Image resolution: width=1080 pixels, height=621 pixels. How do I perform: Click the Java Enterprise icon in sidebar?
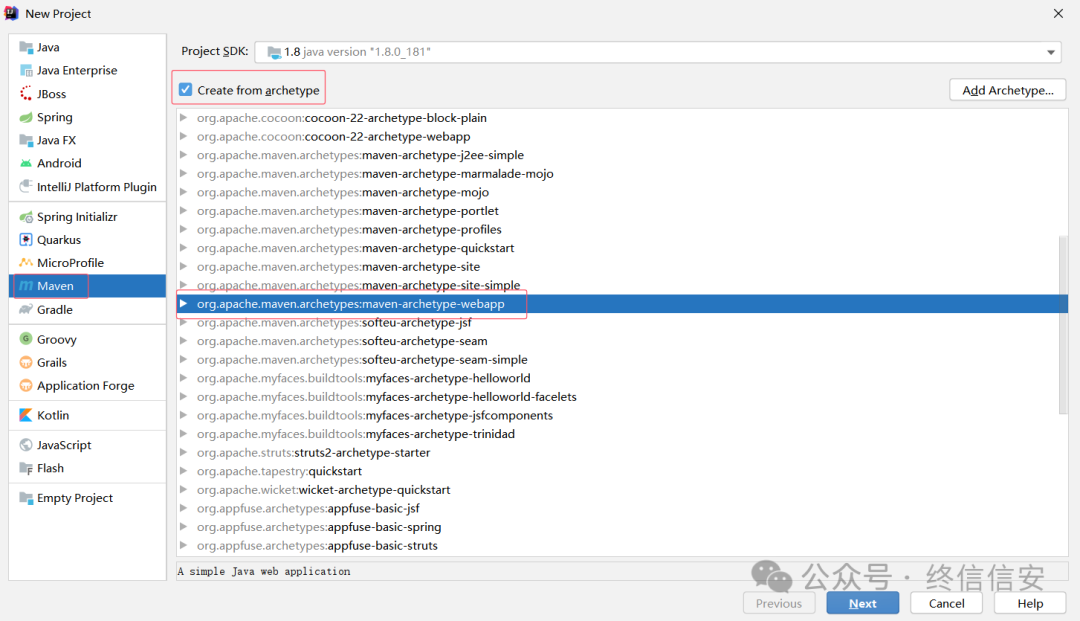click(x=26, y=71)
